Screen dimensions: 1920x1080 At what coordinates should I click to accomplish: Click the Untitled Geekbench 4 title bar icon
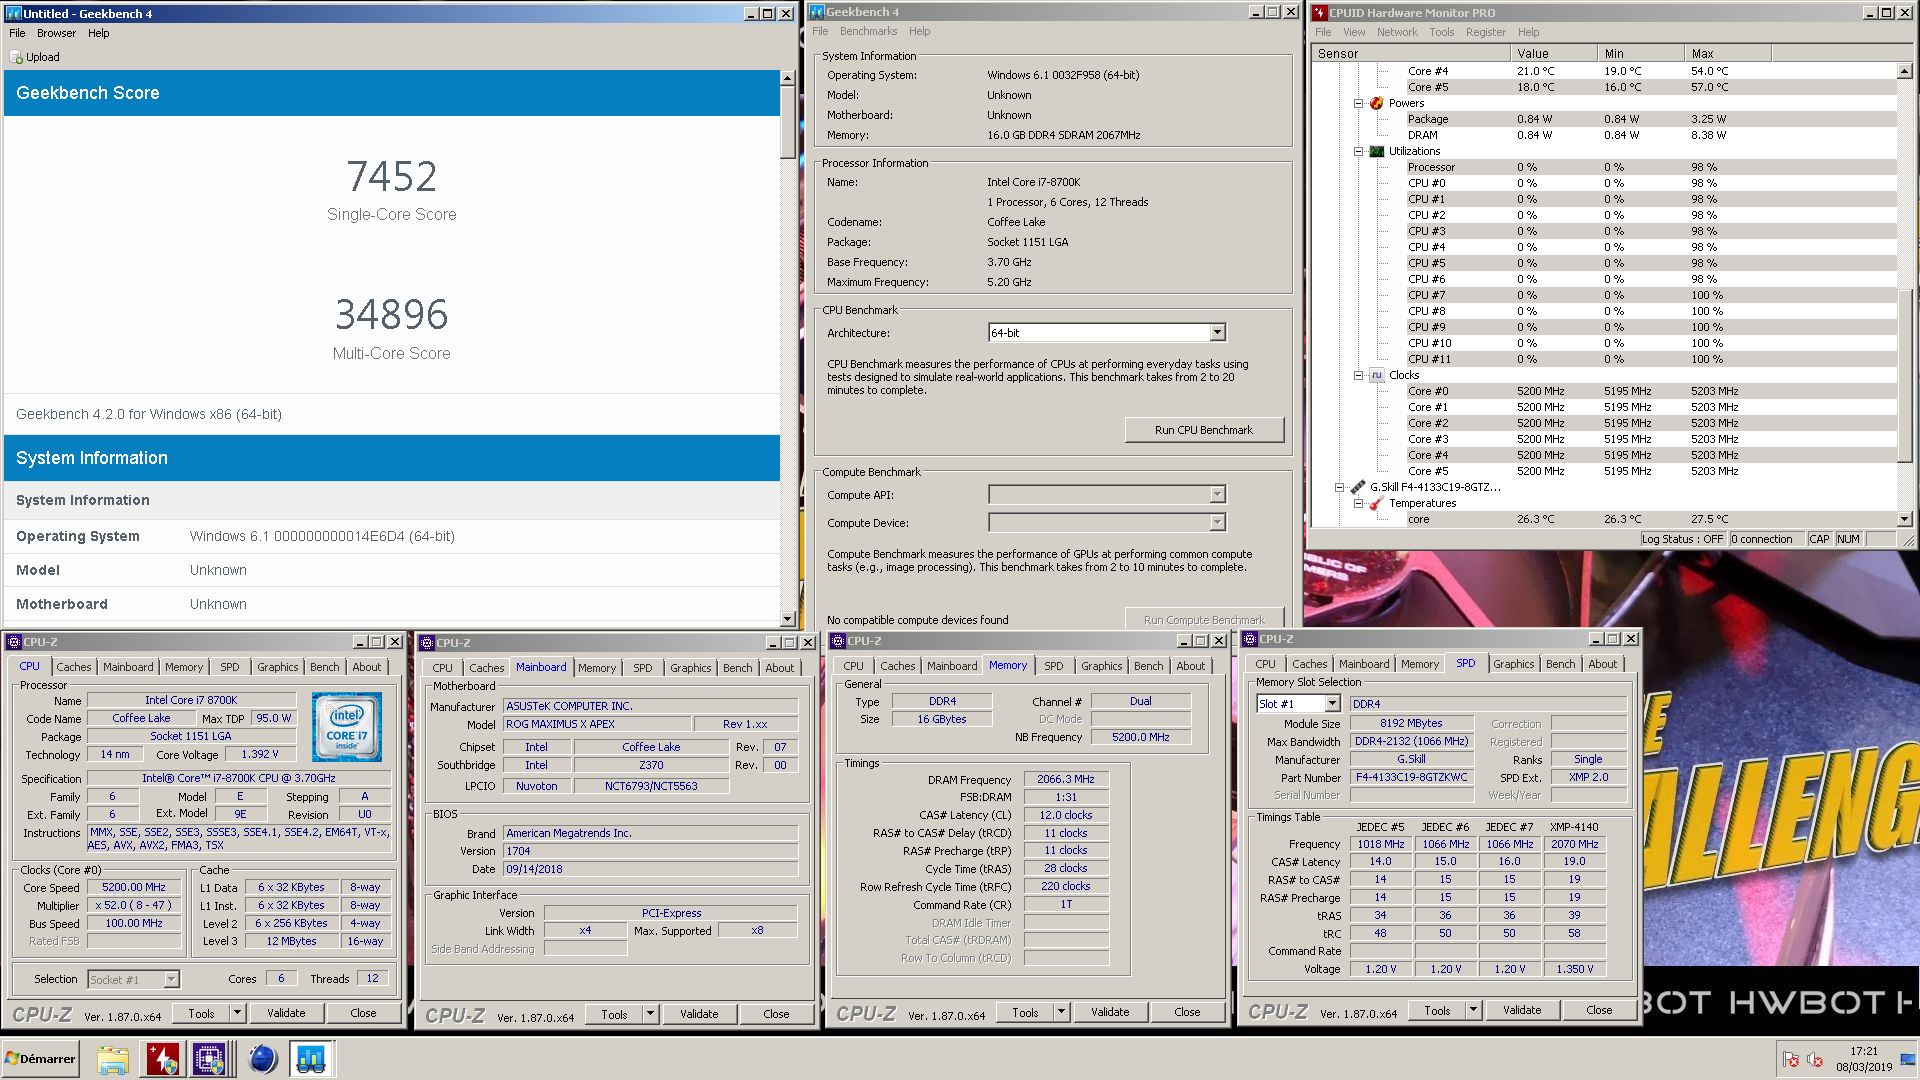13,13
